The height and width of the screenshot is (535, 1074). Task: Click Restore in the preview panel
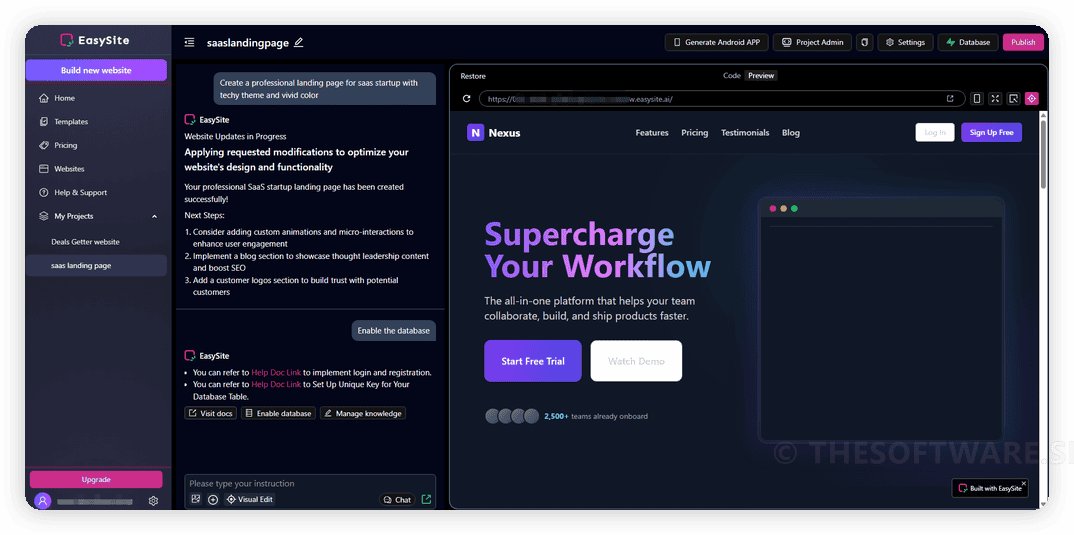coord(473,76)
